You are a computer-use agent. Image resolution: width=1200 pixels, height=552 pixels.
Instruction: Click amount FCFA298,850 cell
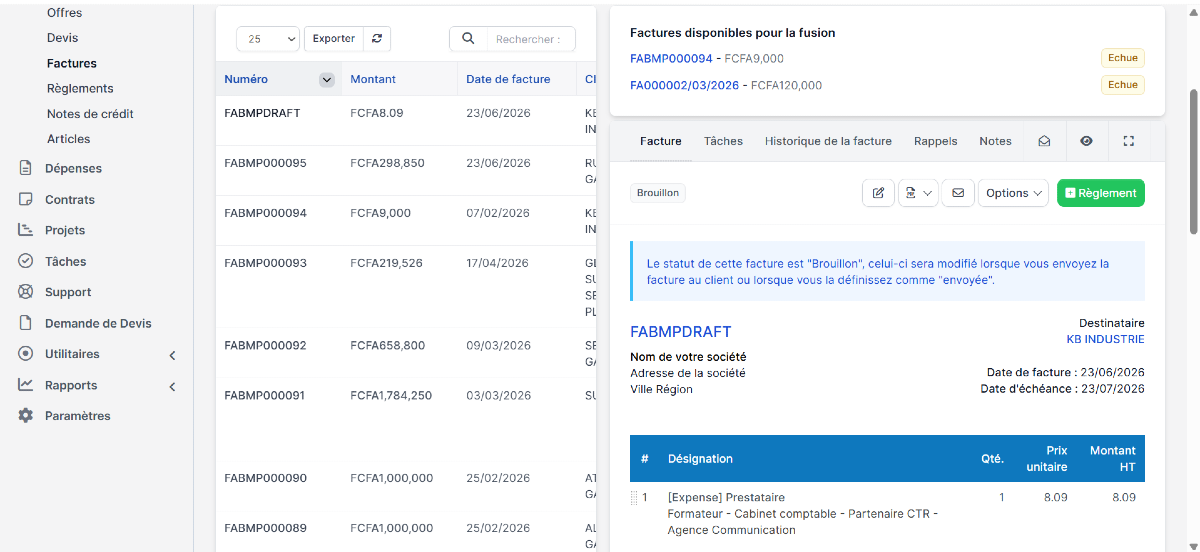(x=387, y=163)
